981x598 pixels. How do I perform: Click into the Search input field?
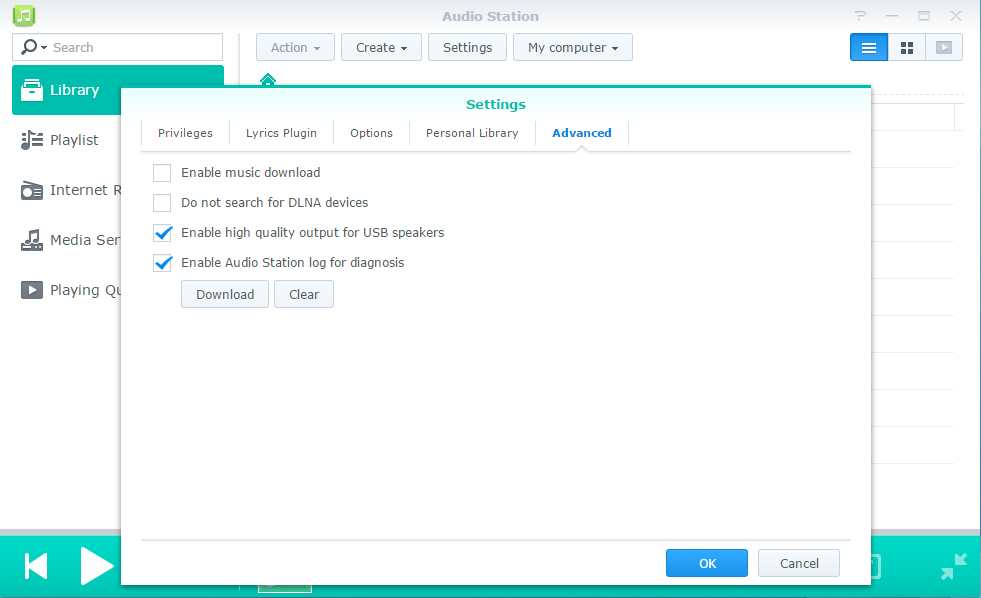(136, 48)
